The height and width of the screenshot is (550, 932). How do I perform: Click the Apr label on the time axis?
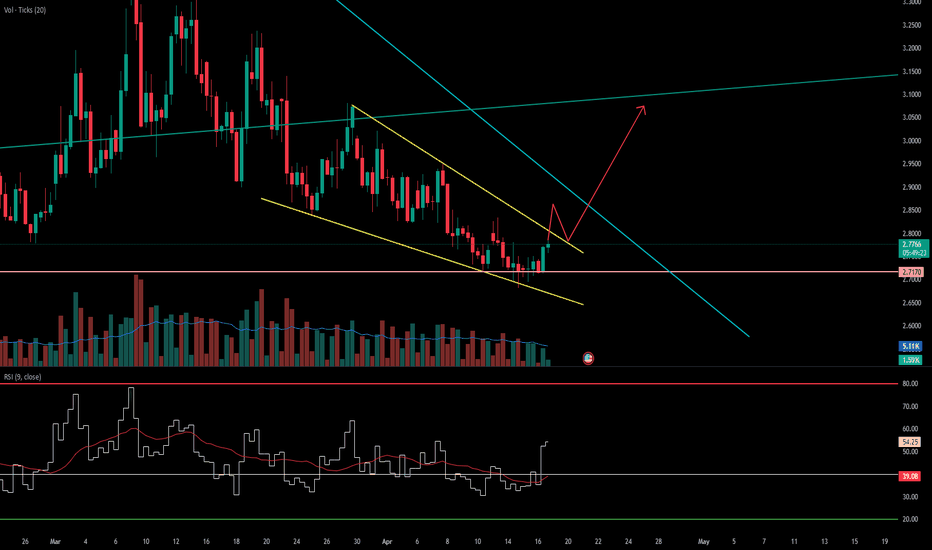pos(387,542)
